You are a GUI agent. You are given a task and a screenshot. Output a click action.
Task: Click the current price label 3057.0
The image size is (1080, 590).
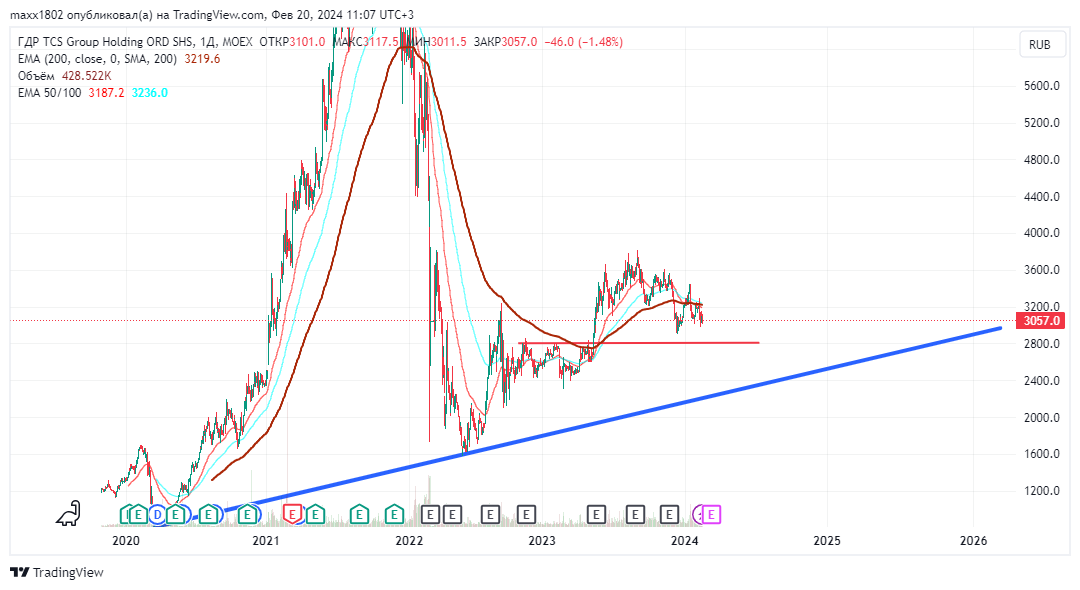point(1041,321)
